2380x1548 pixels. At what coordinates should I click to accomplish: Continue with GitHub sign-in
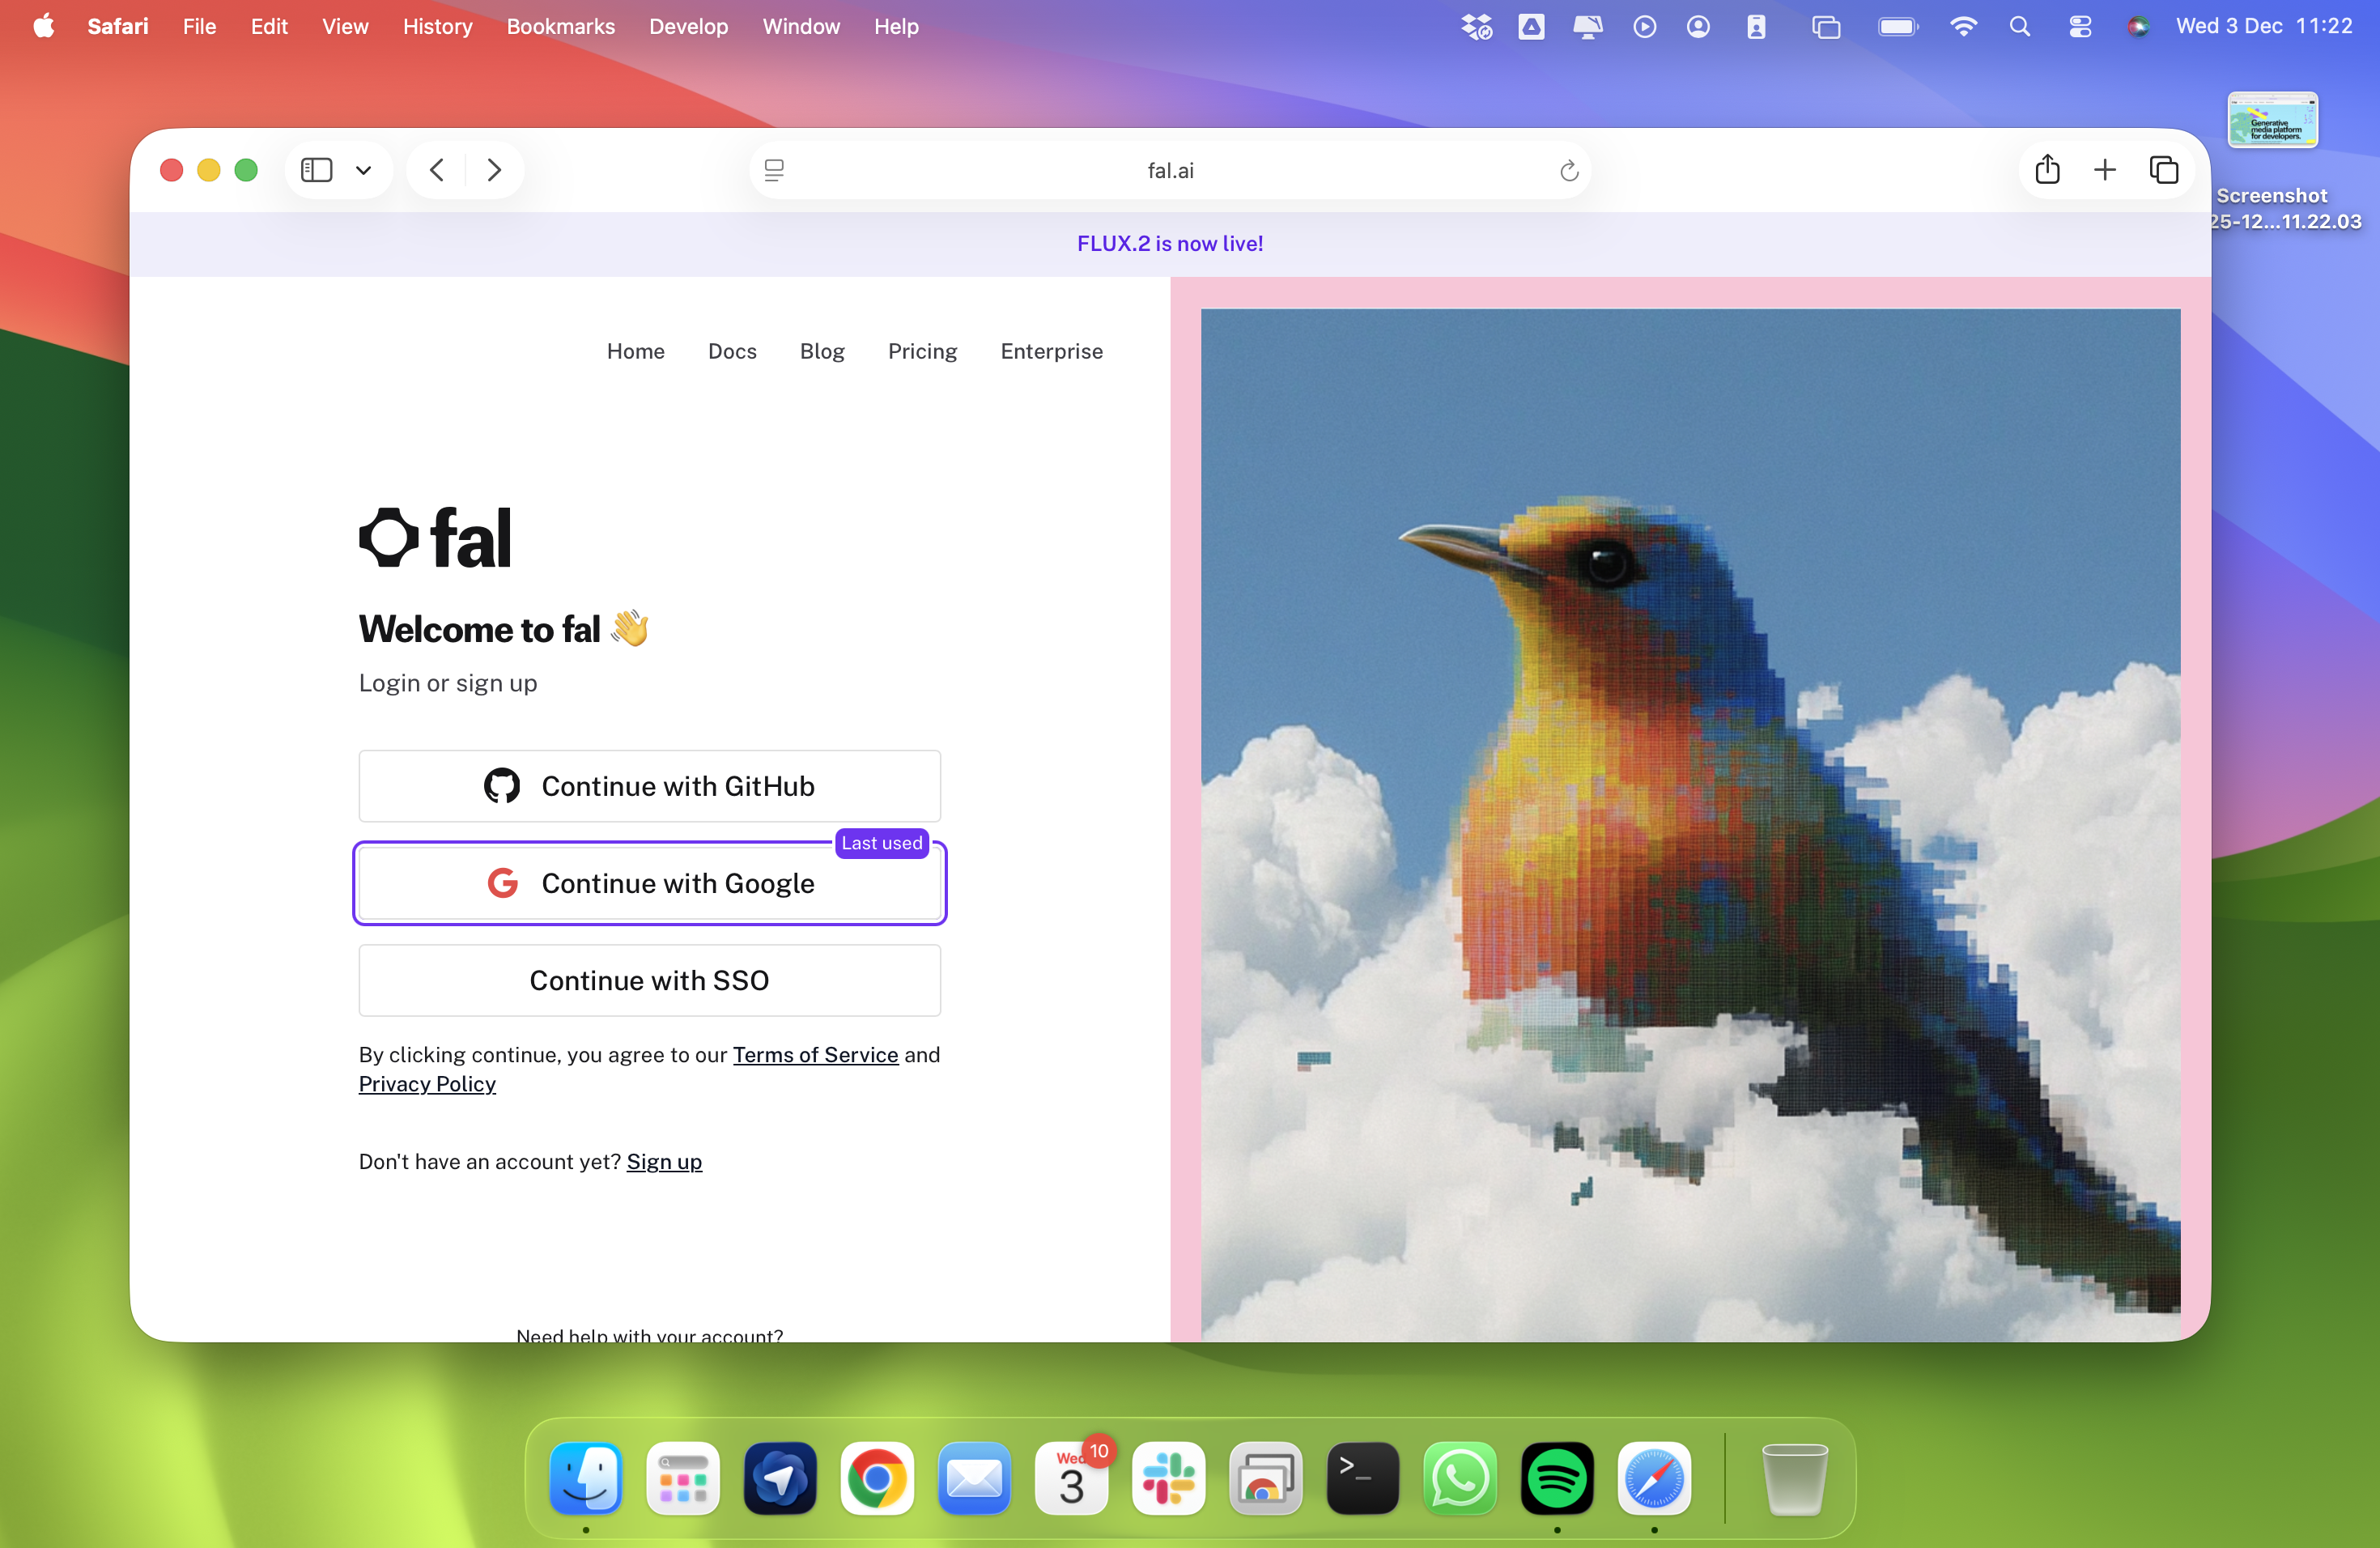coord(650,786)
